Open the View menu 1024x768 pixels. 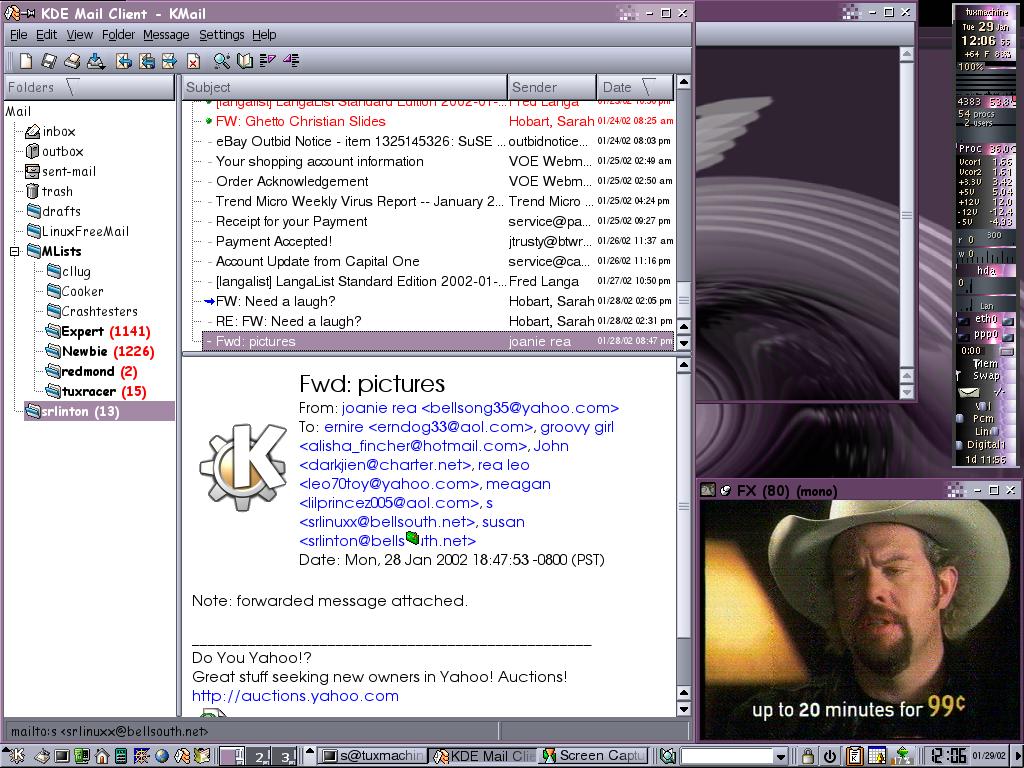pos(80,35)
